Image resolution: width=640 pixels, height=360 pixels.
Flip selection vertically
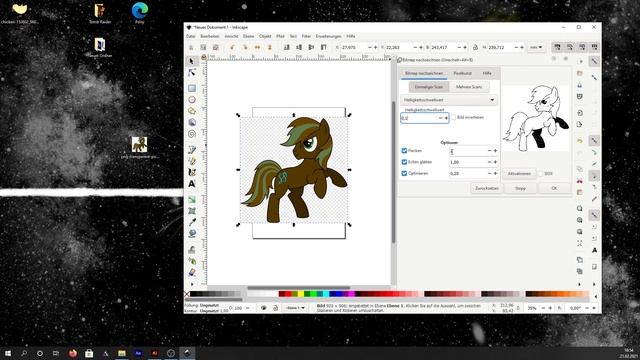click(x=269, y=47)
